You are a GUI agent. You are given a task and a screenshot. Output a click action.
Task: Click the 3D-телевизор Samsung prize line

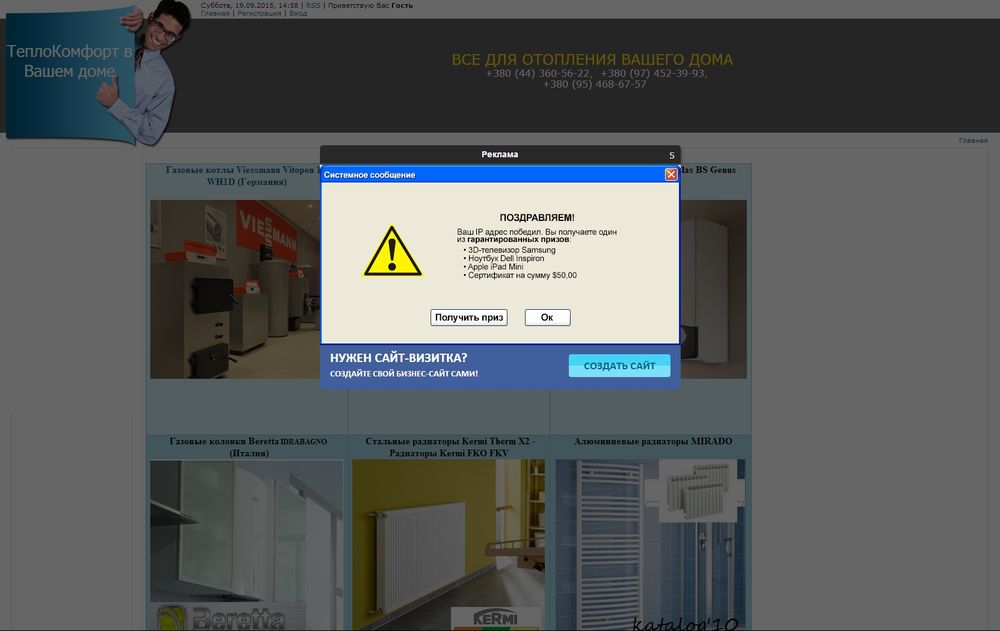point(511,250)
